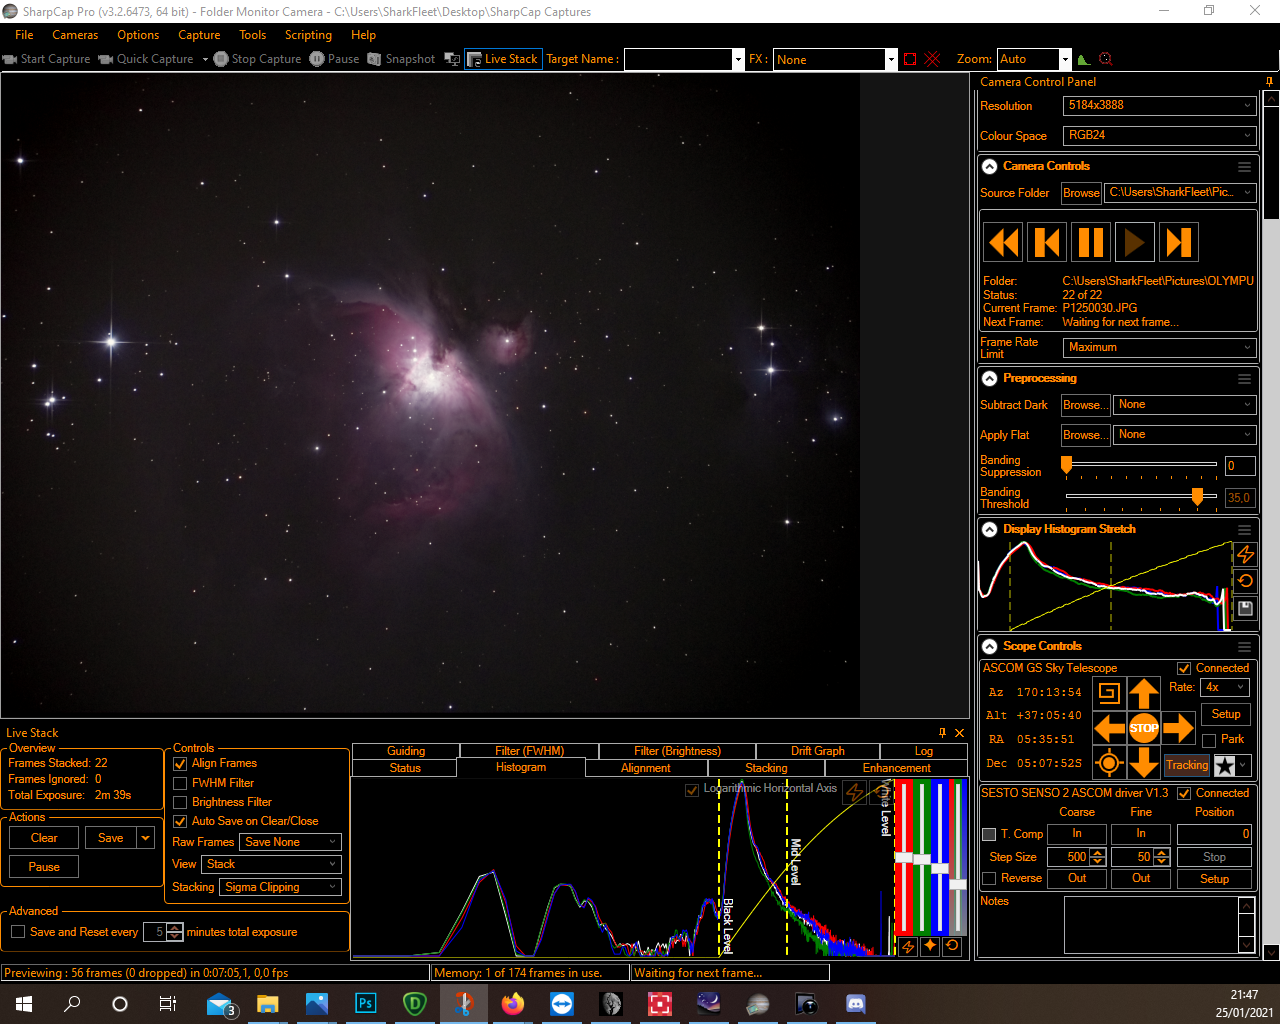Enable the Reverse focuser checkbox
The image size is (1280, 1024).
(x=989, y=879)
